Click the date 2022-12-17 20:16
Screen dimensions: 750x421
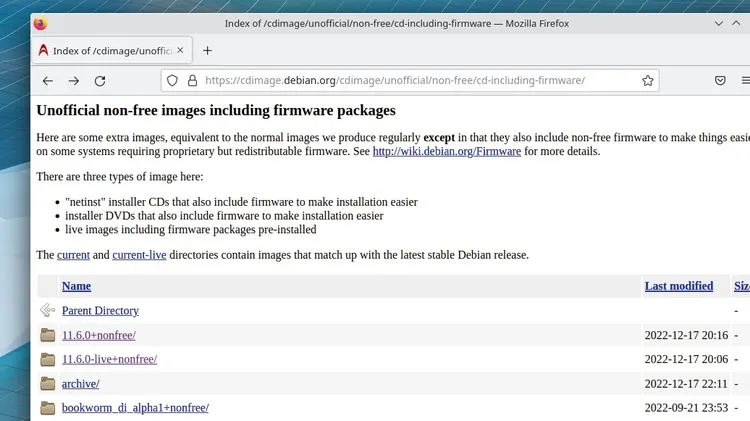686,335
